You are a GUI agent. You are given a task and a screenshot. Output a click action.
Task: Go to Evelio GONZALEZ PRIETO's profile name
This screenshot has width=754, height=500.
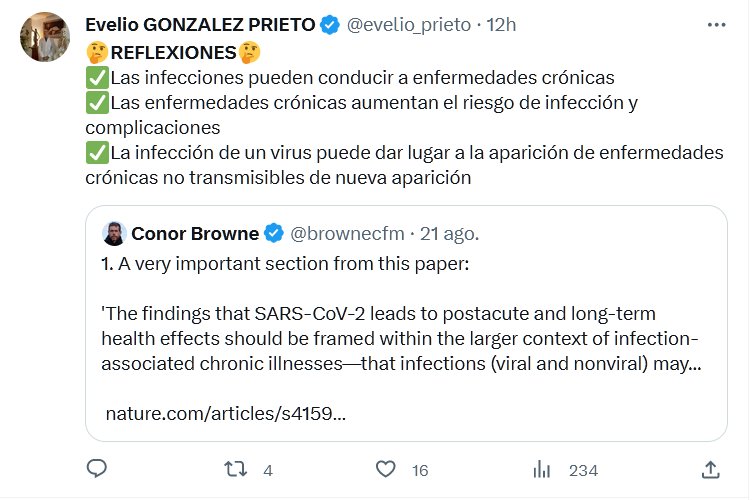200,25
